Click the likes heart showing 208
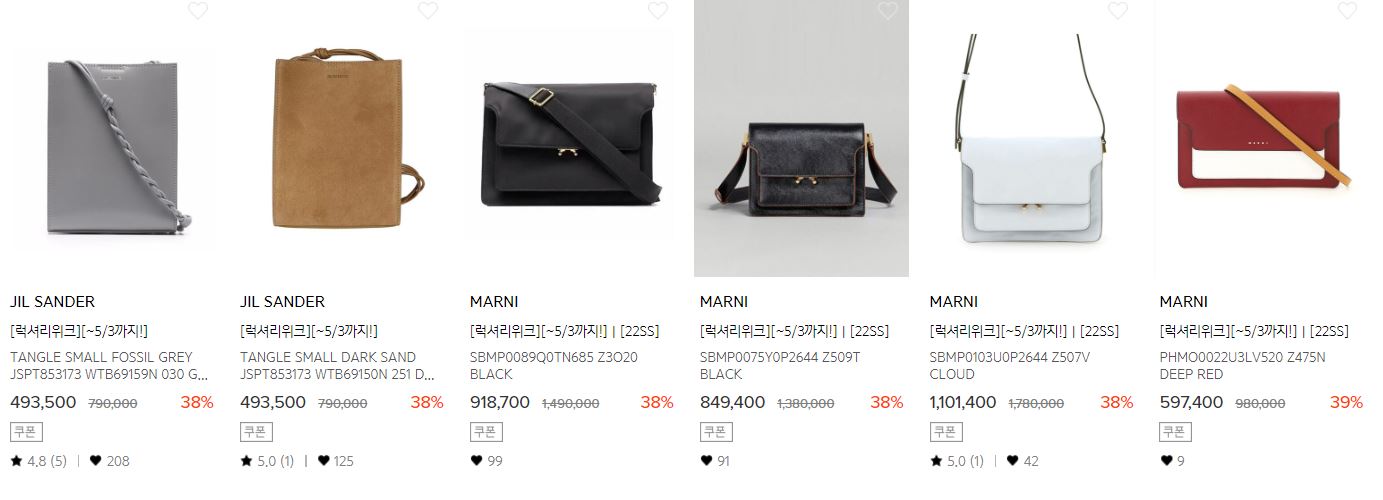 coord(96,461)
